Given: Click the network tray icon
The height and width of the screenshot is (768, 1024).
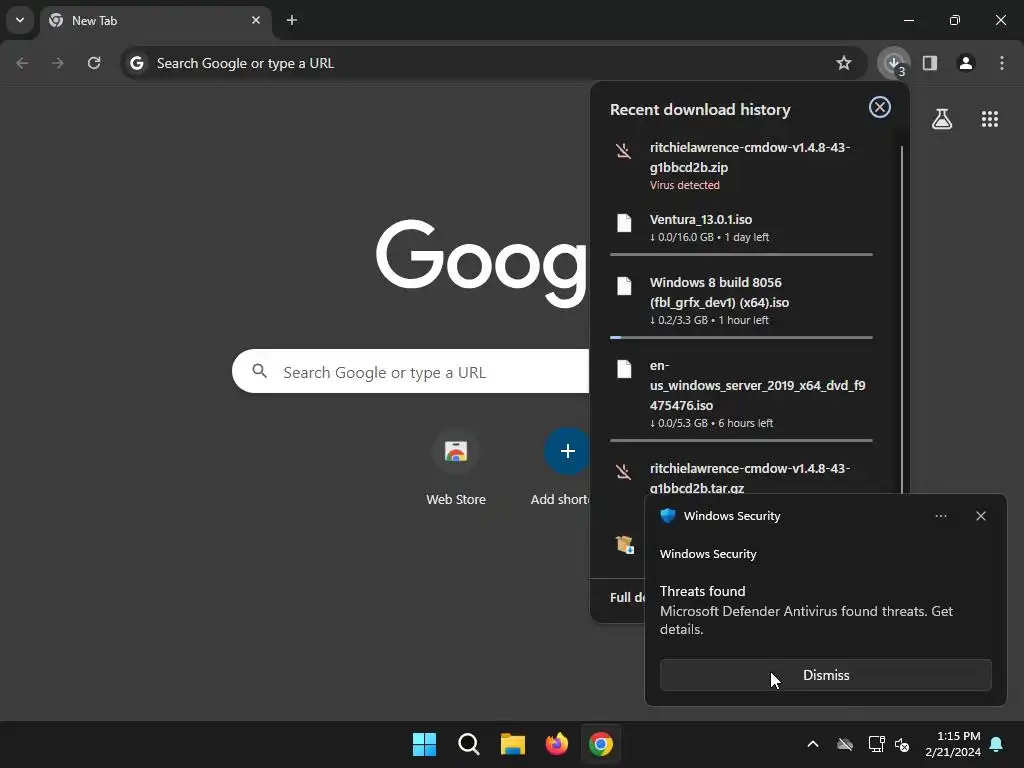Looking at the screenshot, I should coord(876,744).
